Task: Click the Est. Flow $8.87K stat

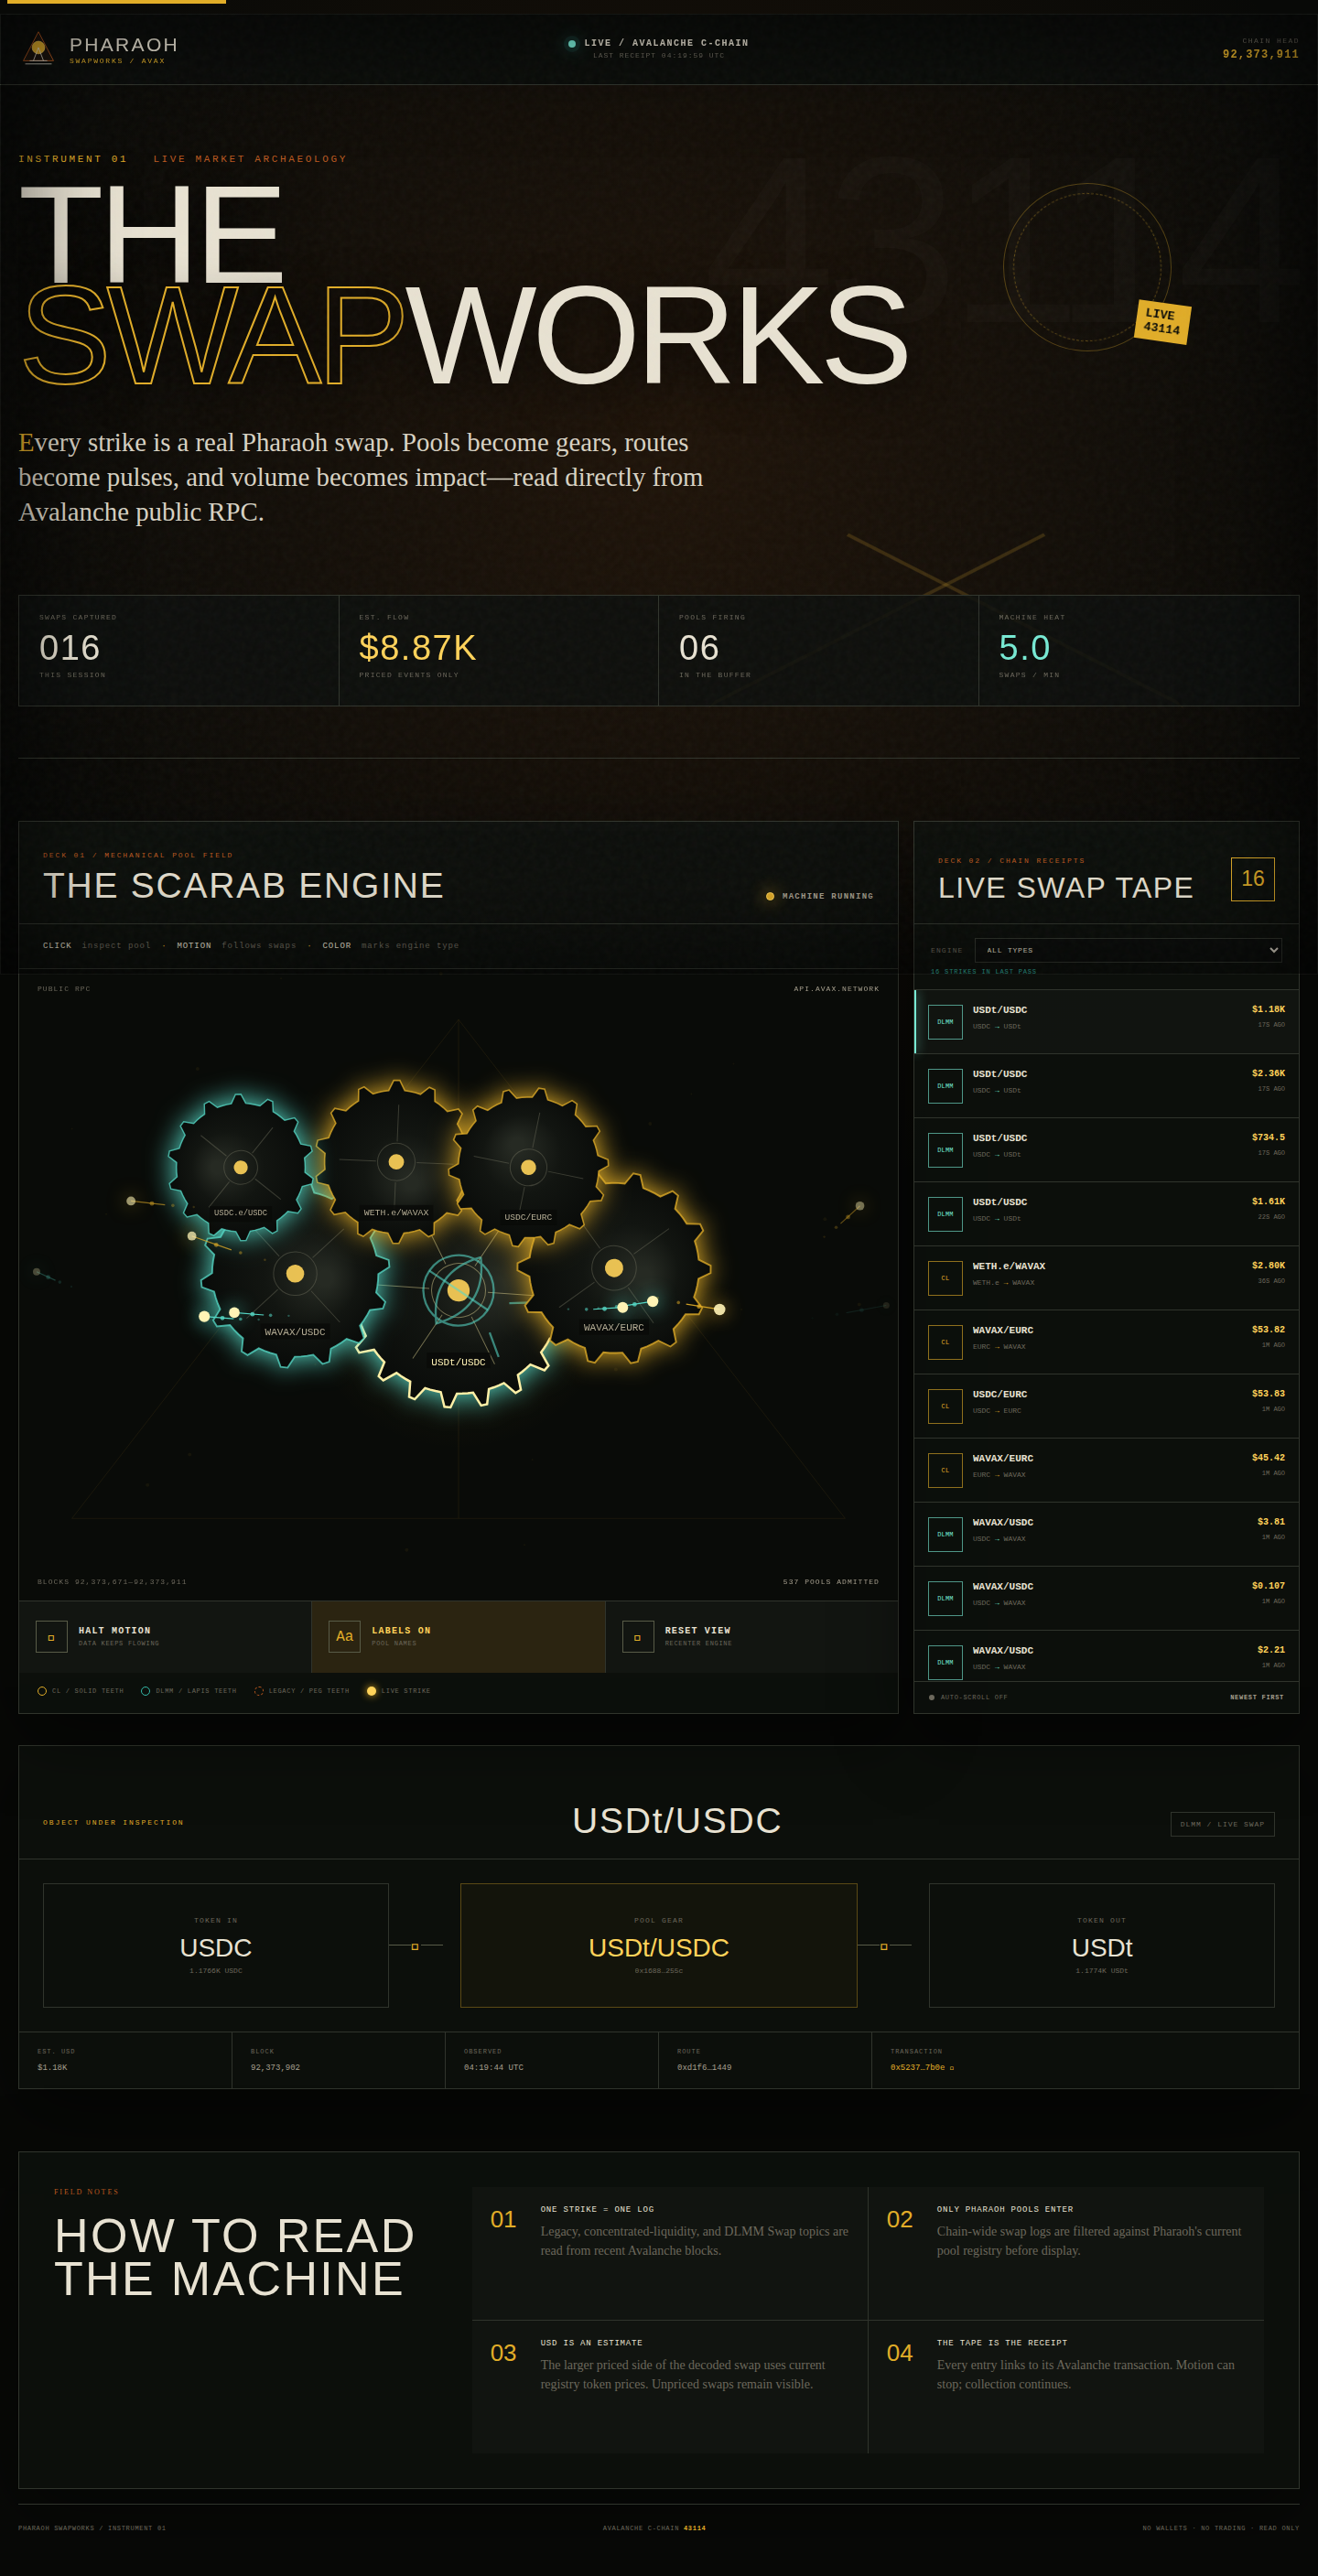Action: [498, 651]
